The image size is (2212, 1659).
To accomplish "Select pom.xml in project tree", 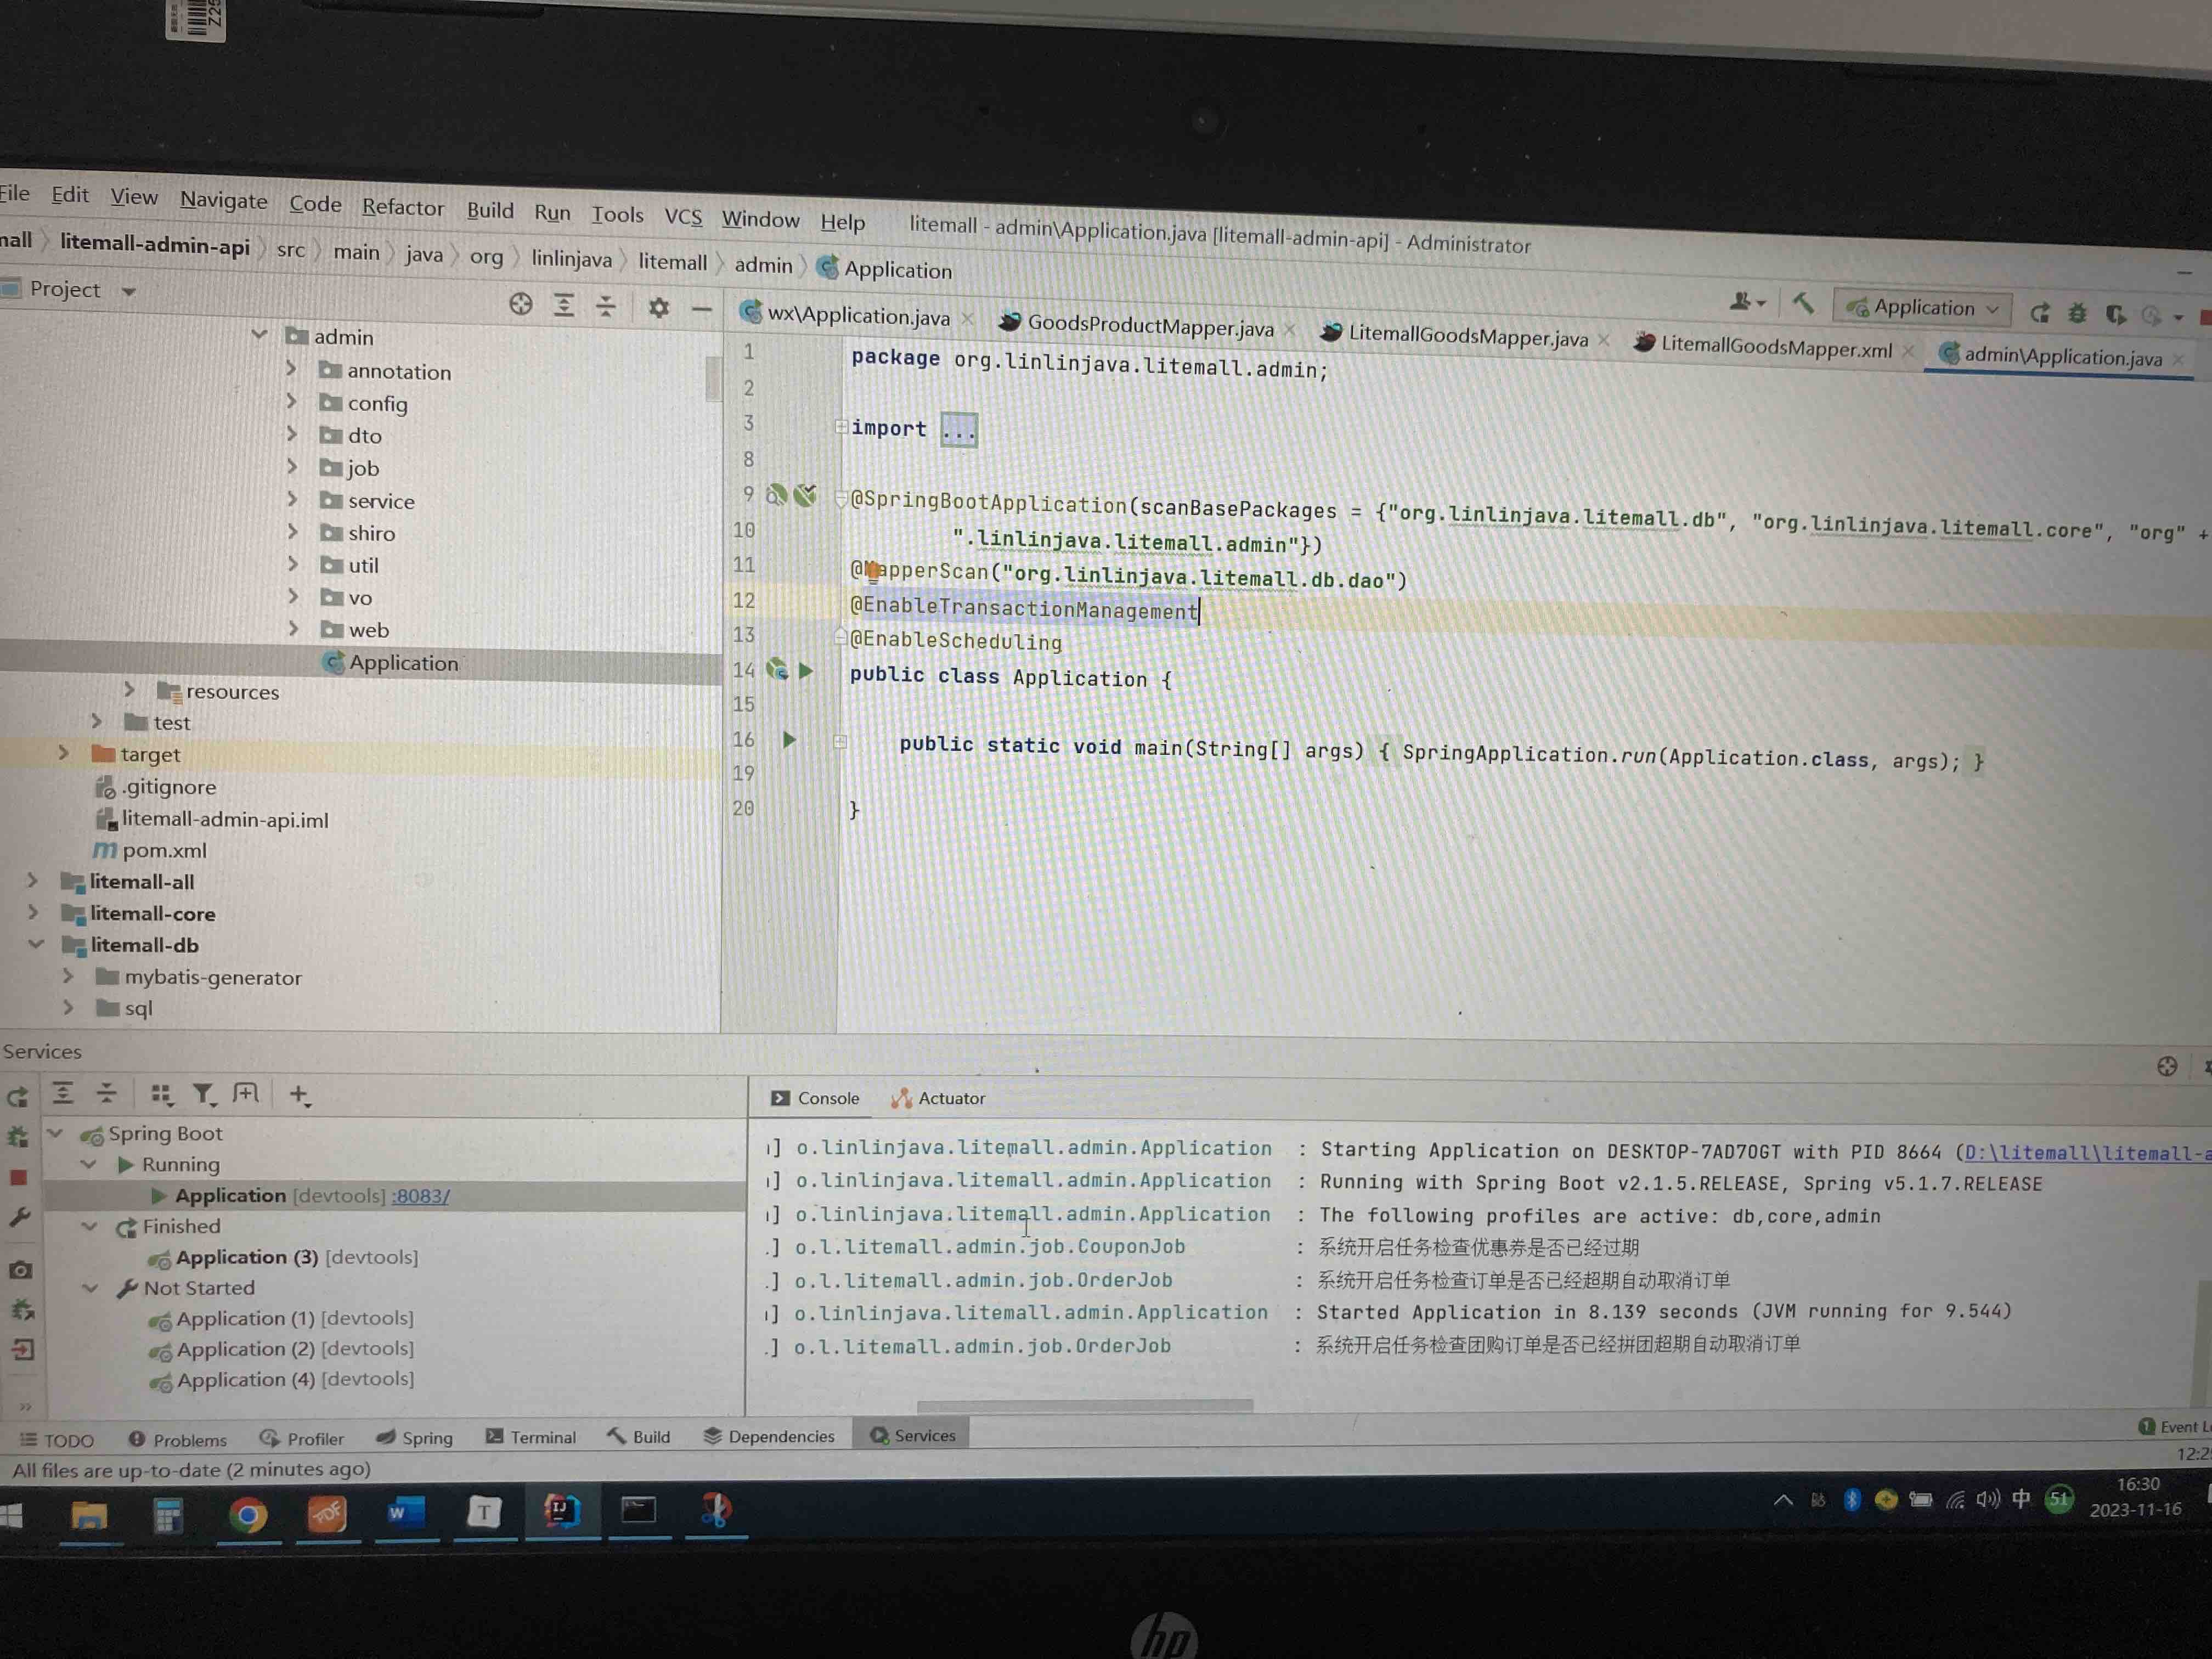I will tap(164, 850).
